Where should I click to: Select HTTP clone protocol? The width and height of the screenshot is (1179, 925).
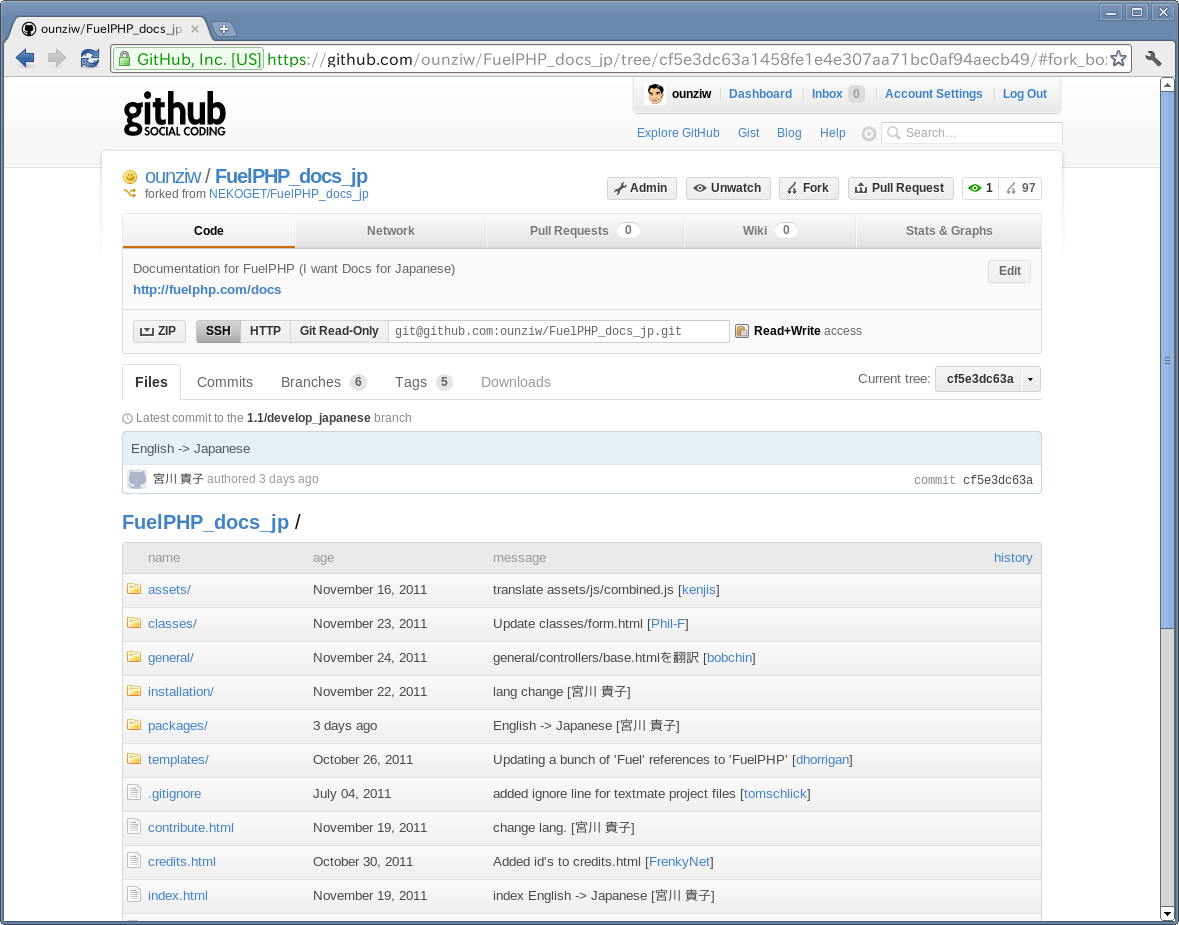pyautogui.click(x=265, y=331)
